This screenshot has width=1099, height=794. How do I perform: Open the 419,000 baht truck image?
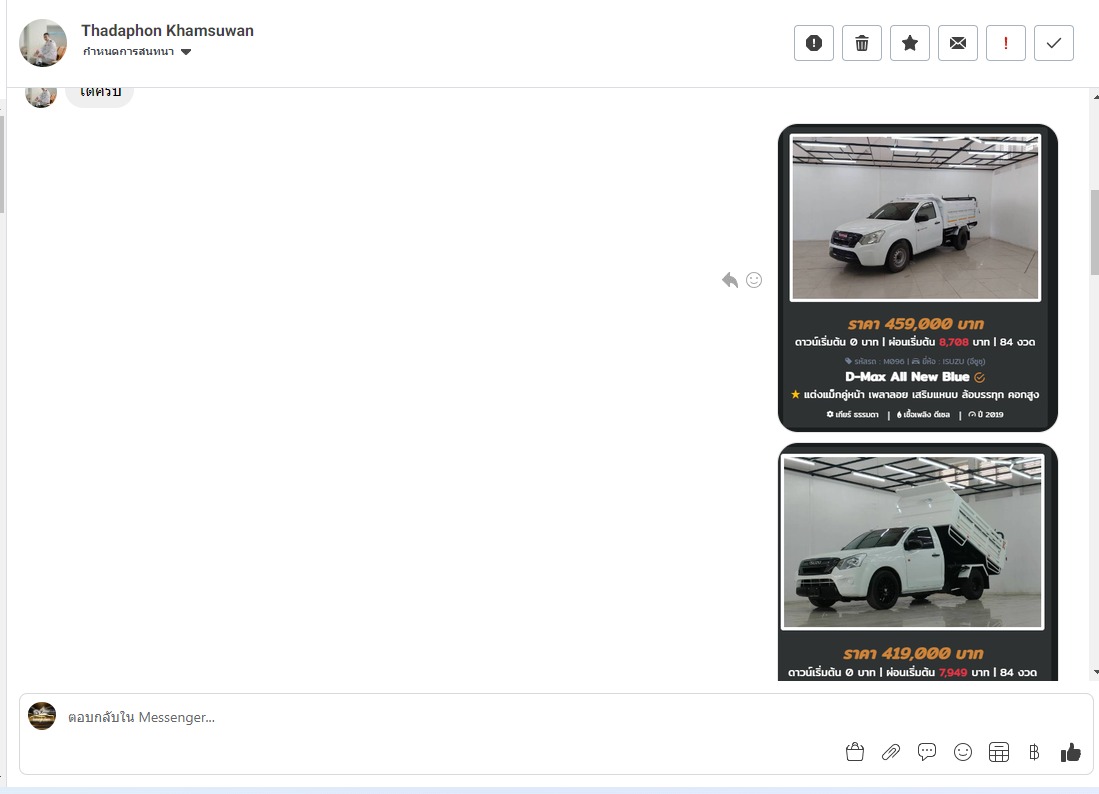(x=913, y=542)
